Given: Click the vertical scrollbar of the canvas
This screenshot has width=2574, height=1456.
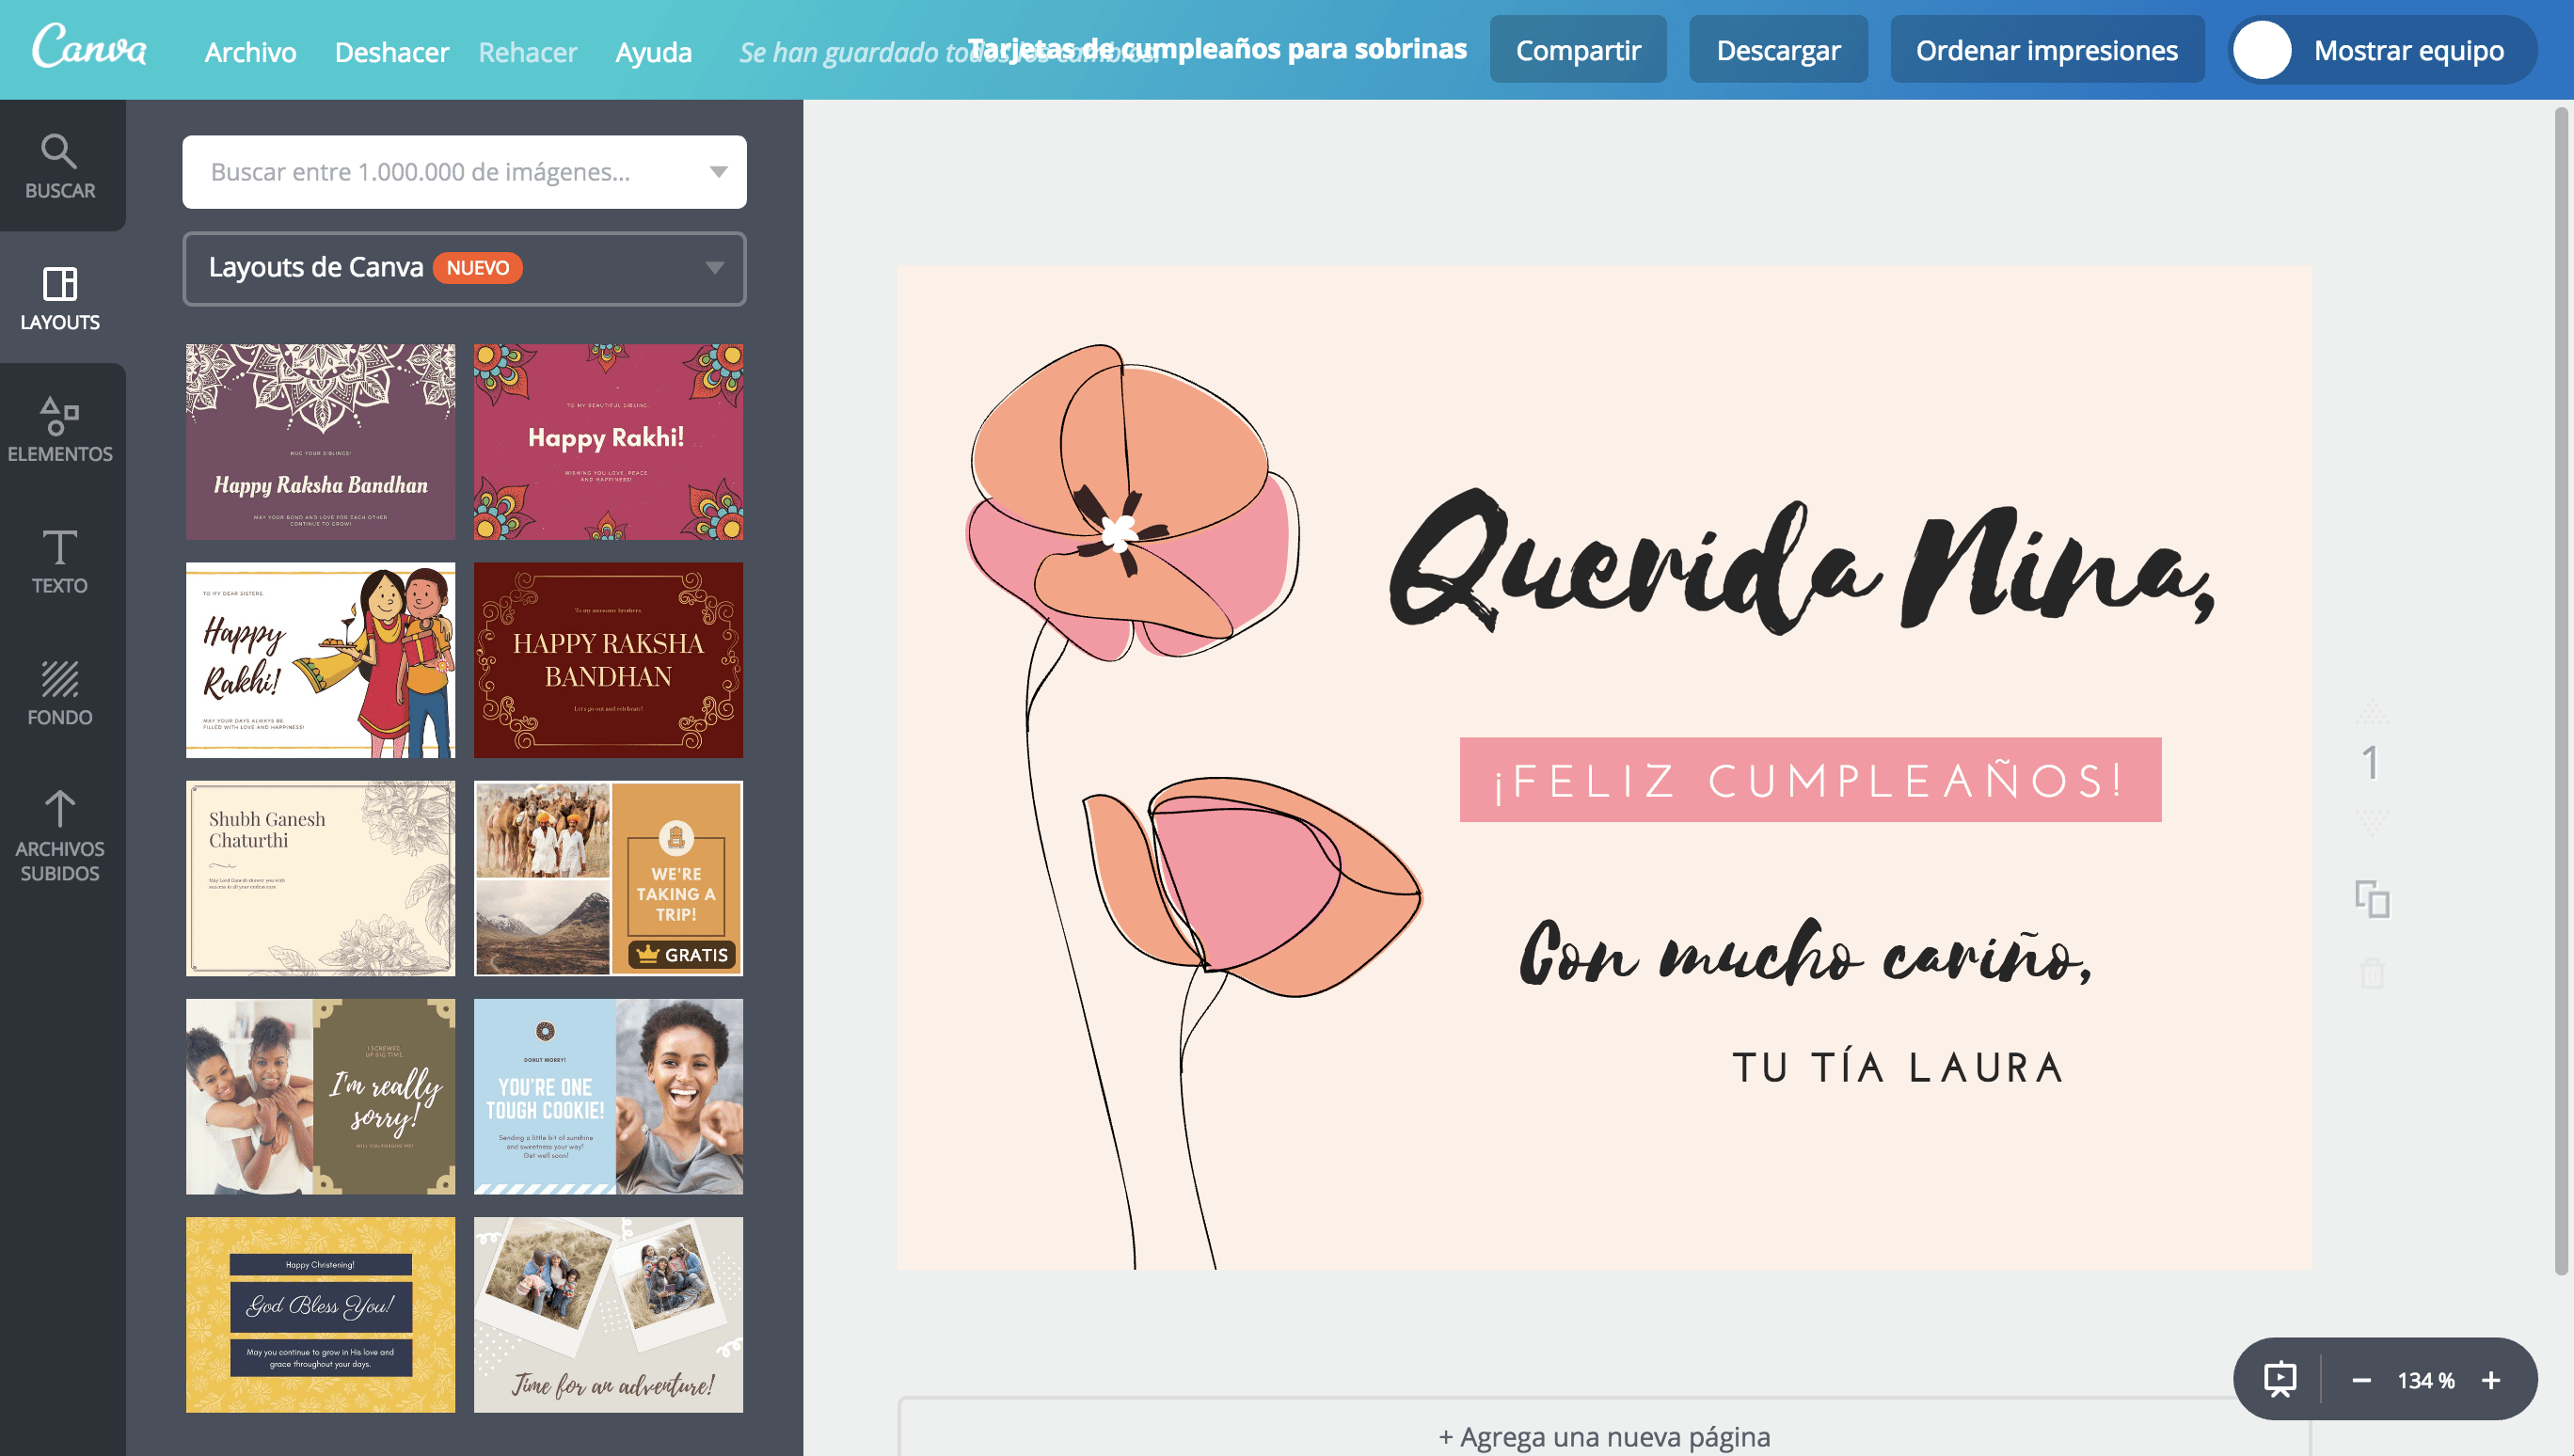Looking at the screenshot, I should (2561, 690).
